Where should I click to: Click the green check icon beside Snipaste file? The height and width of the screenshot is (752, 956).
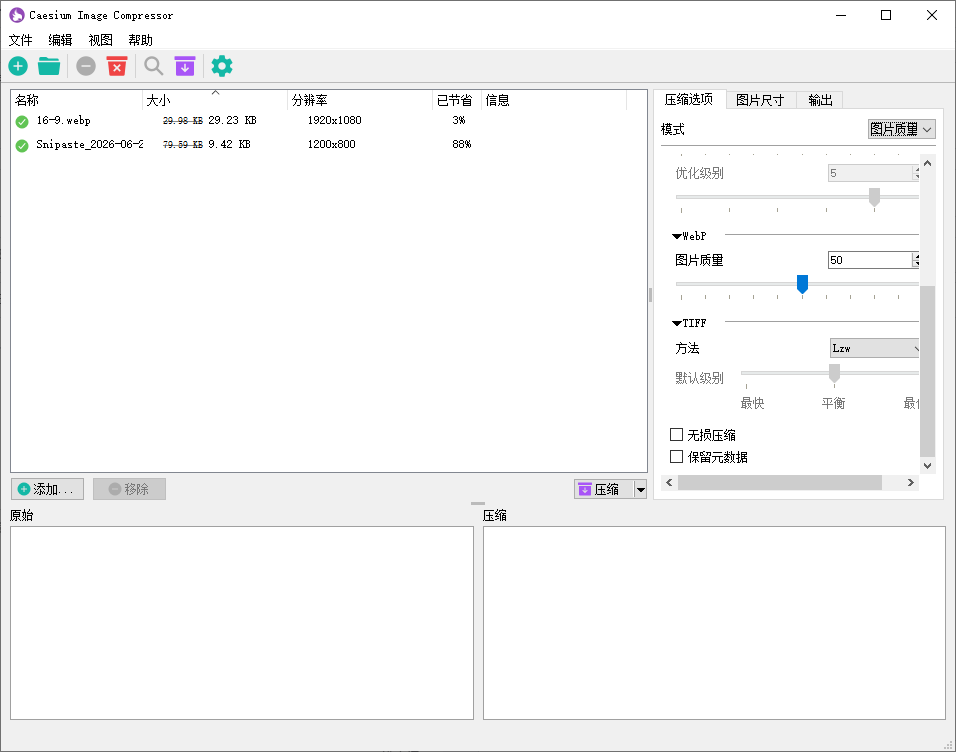22,145
